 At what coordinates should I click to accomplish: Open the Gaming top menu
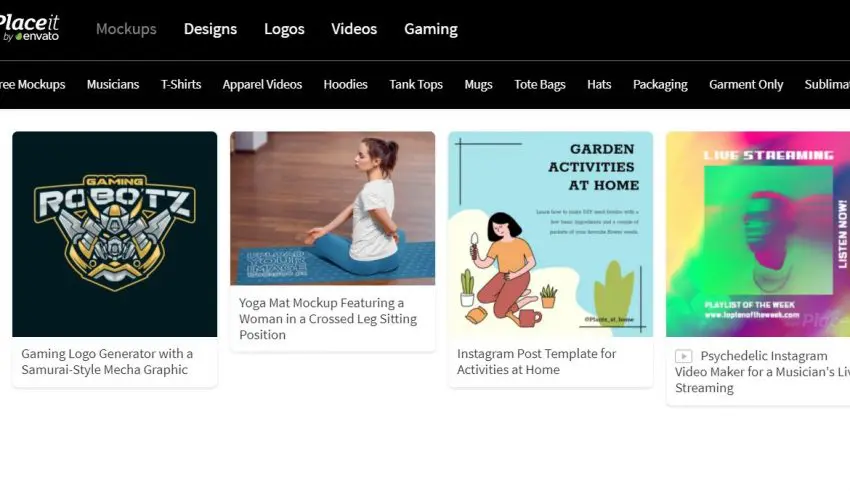pyautogui.click(x=431, y=29)
